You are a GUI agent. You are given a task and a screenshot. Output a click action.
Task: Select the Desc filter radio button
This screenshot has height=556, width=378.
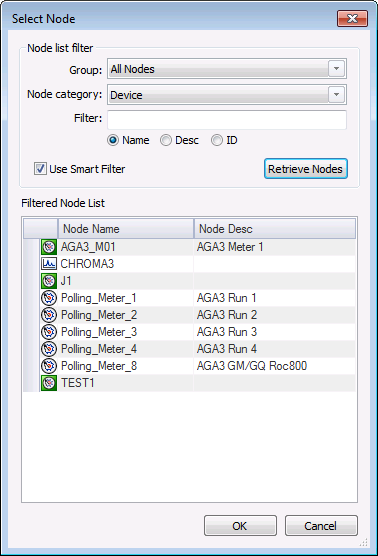[x=166, y=140]
